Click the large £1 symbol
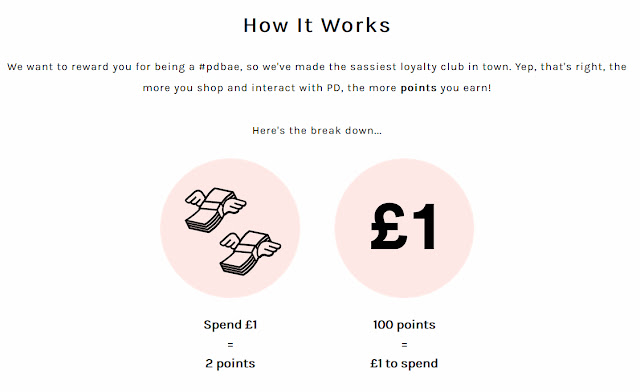The image size is (640, 392). point(404,227)
